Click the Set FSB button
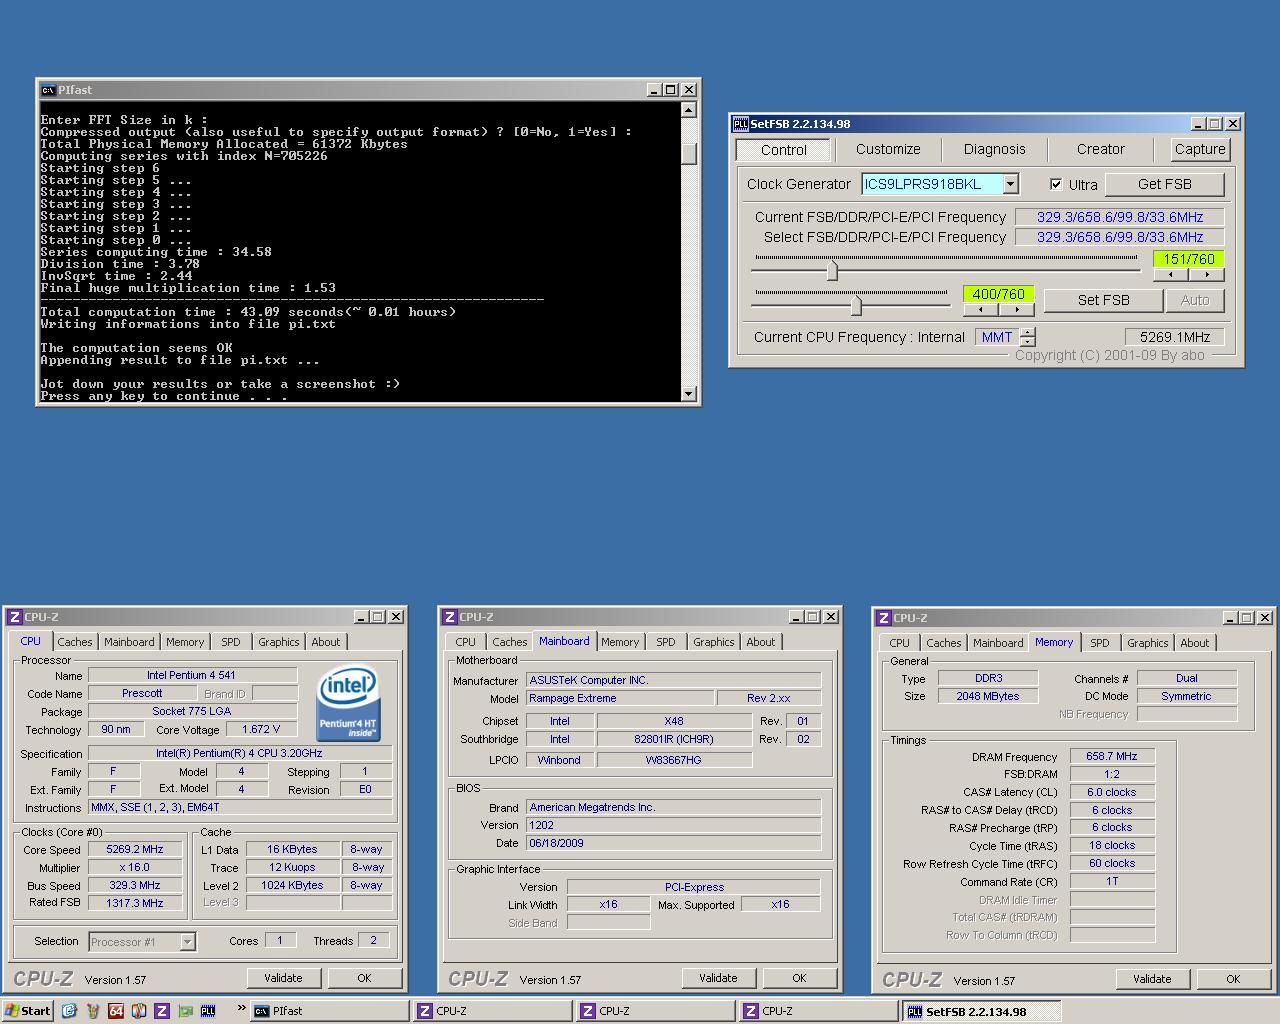Screen dimensions: 1280x1024 pyautogui.click(x=1103, y=300)
